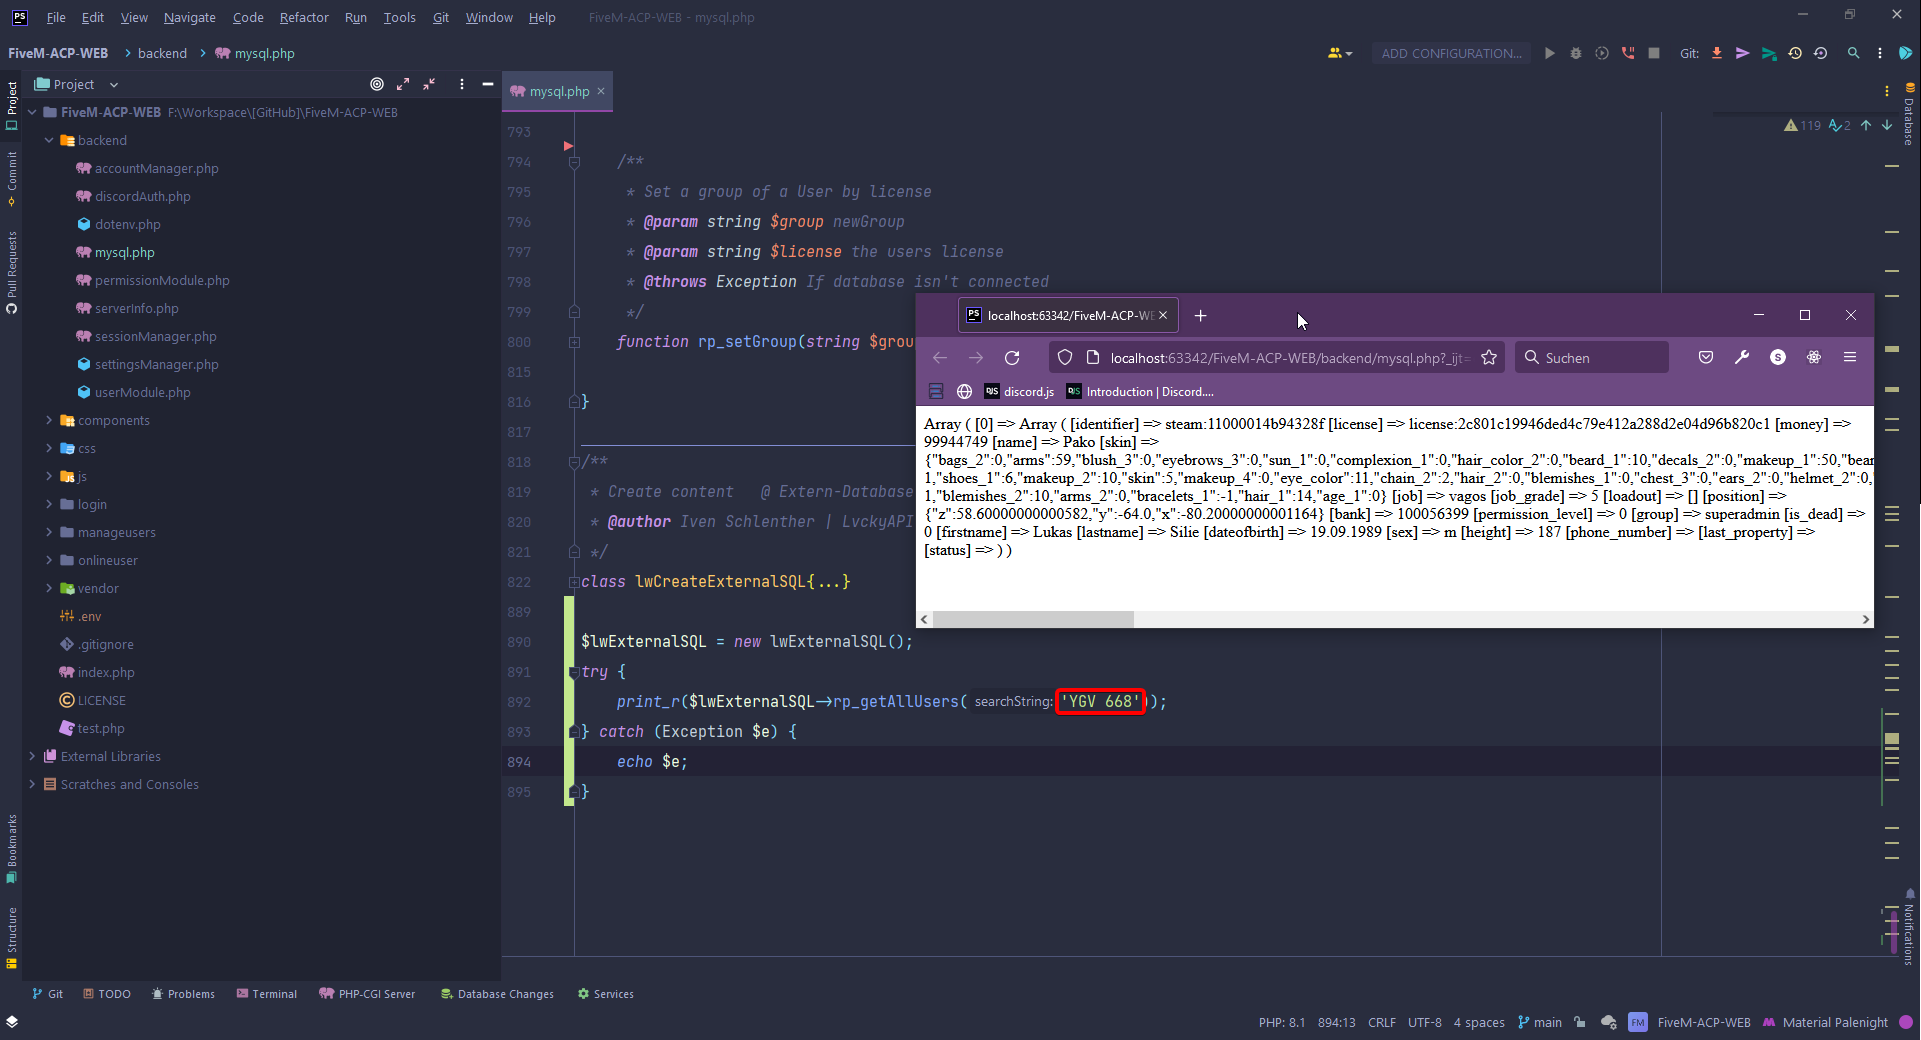Collapse all in Project panel

(x=429, y=84)
